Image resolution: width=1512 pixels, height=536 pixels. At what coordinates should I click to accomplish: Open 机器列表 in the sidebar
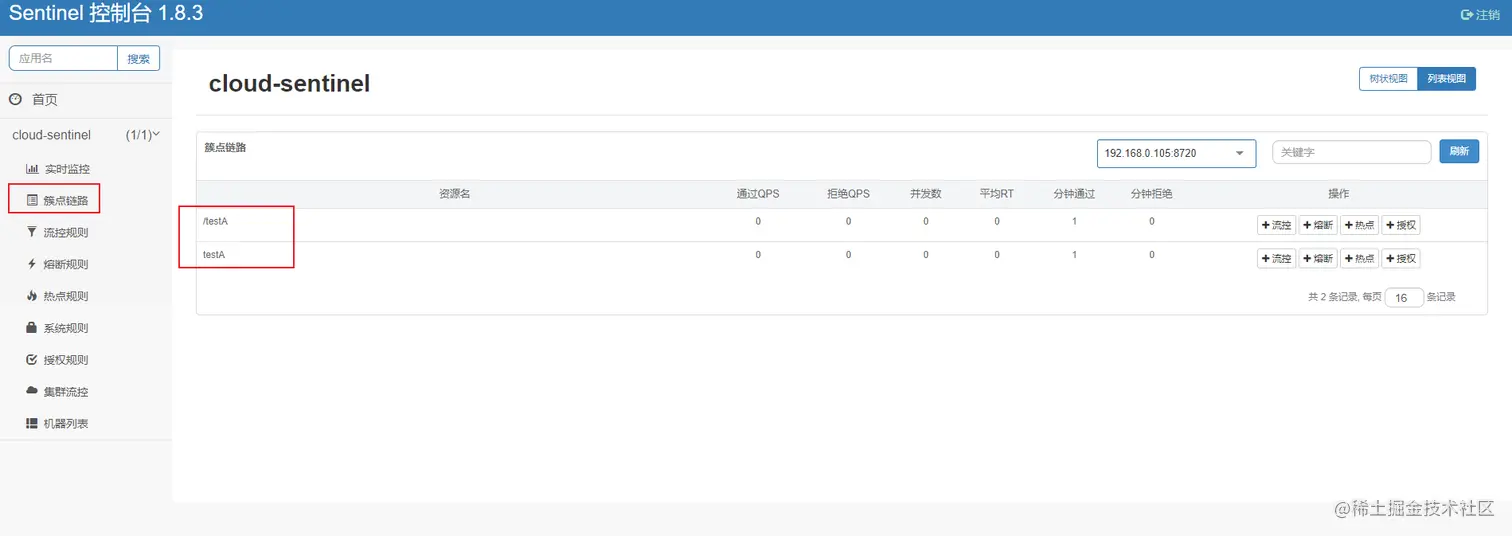pyautogui.click(x=66, y=423)
